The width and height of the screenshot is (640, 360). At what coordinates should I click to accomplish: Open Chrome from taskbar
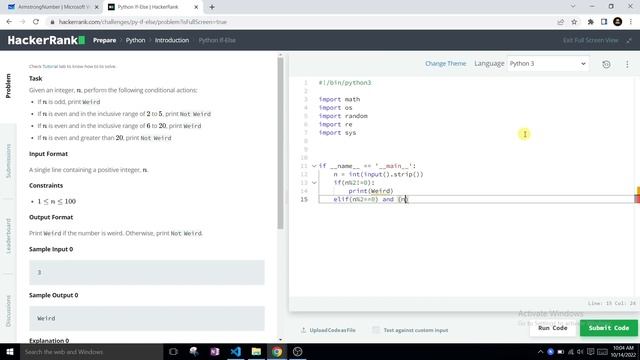click(277, 351)
